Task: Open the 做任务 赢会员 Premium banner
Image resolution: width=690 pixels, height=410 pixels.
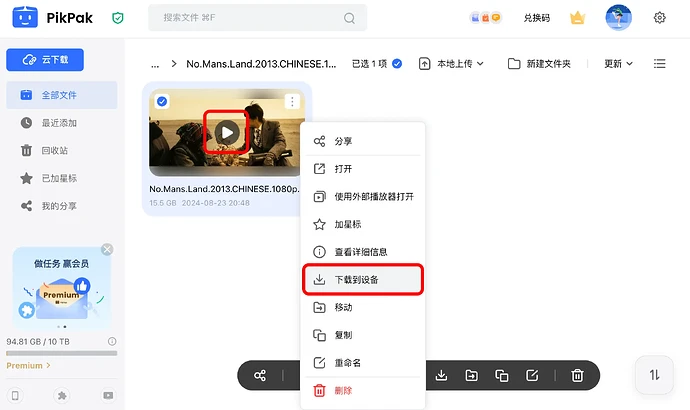Action: (62, 288)
